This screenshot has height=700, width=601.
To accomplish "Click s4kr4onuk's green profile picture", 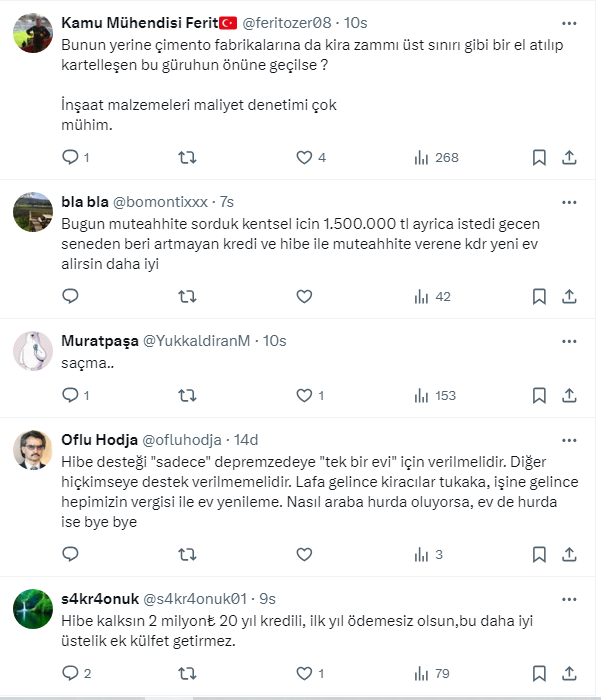I will click(x=33, y=610).
